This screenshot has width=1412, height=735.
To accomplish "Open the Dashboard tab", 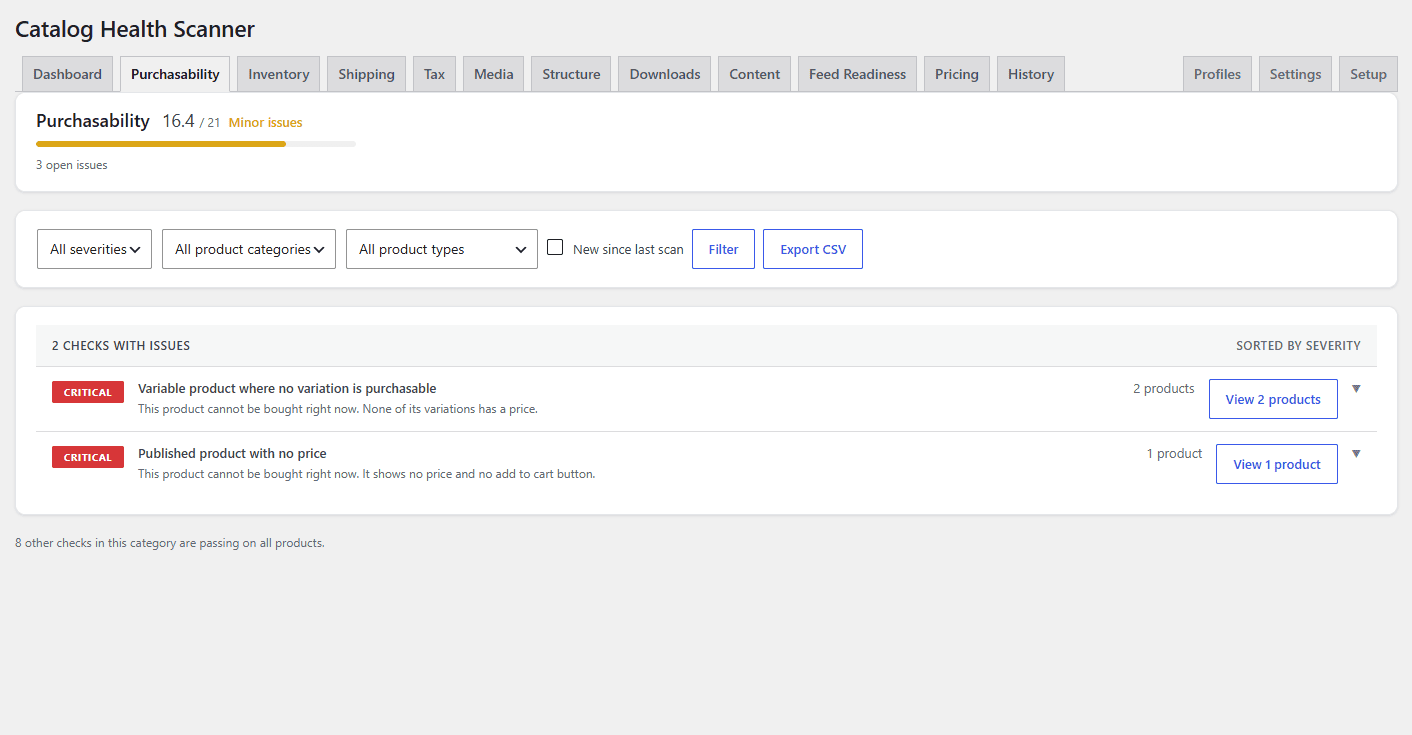I will pos(67,74).
